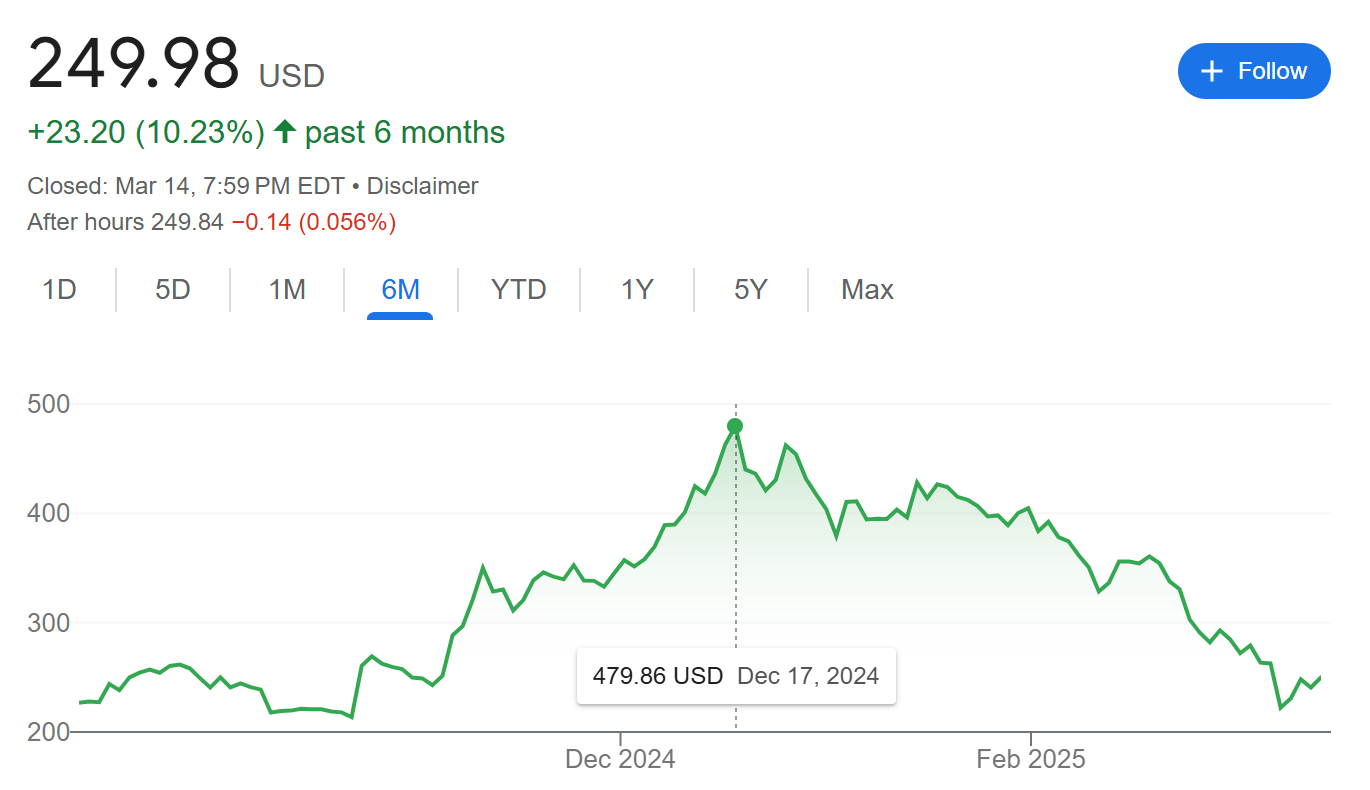The height and width of the screenshot is (790, 1370).
Task: Click the After hours 249.84 text
Action: (x=125, y=222)
